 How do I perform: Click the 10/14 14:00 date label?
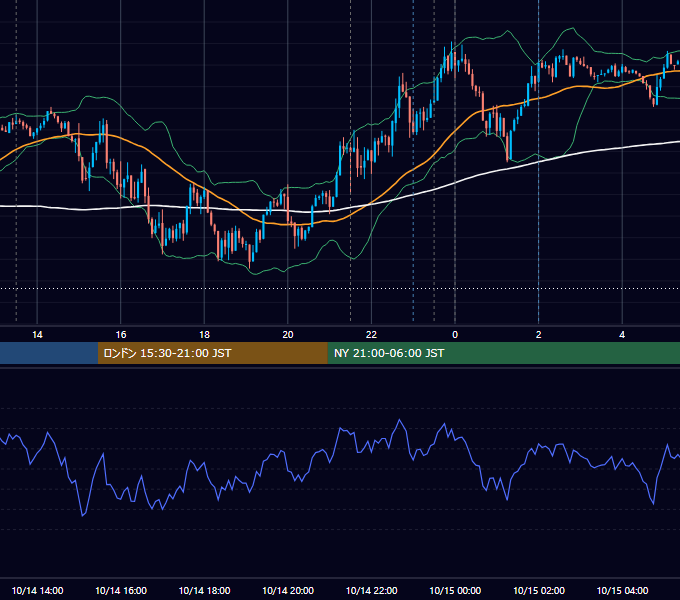37,591
